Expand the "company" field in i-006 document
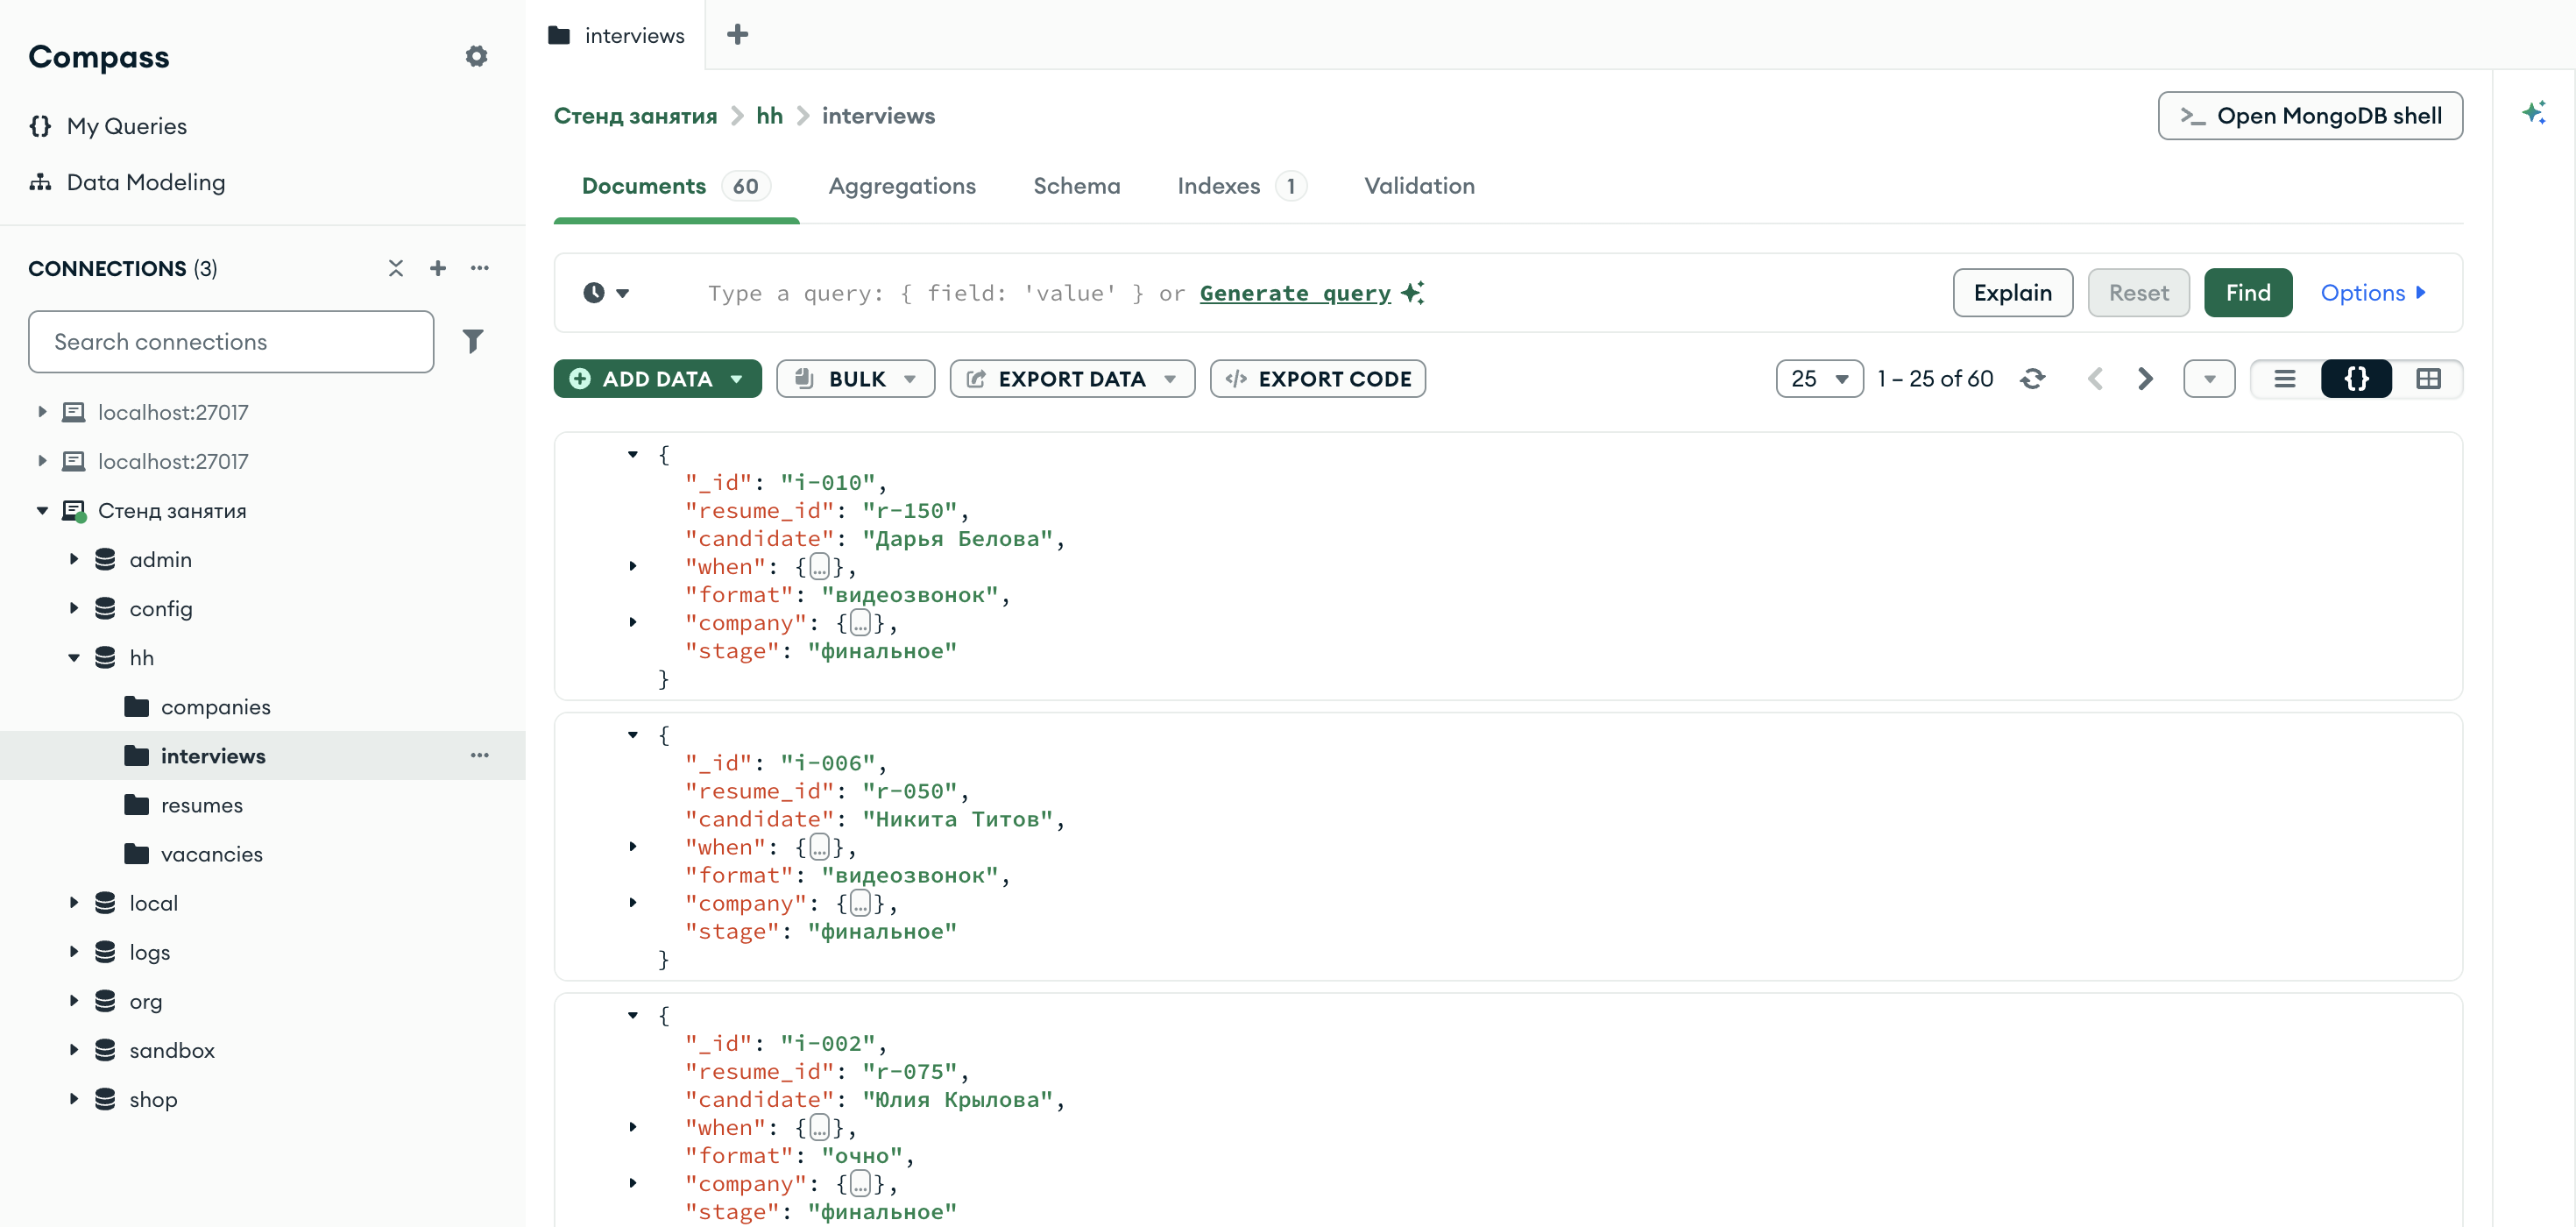The height and width of the screenshot is (1227, 2576). pyautogui.click(x=633, y=902)
